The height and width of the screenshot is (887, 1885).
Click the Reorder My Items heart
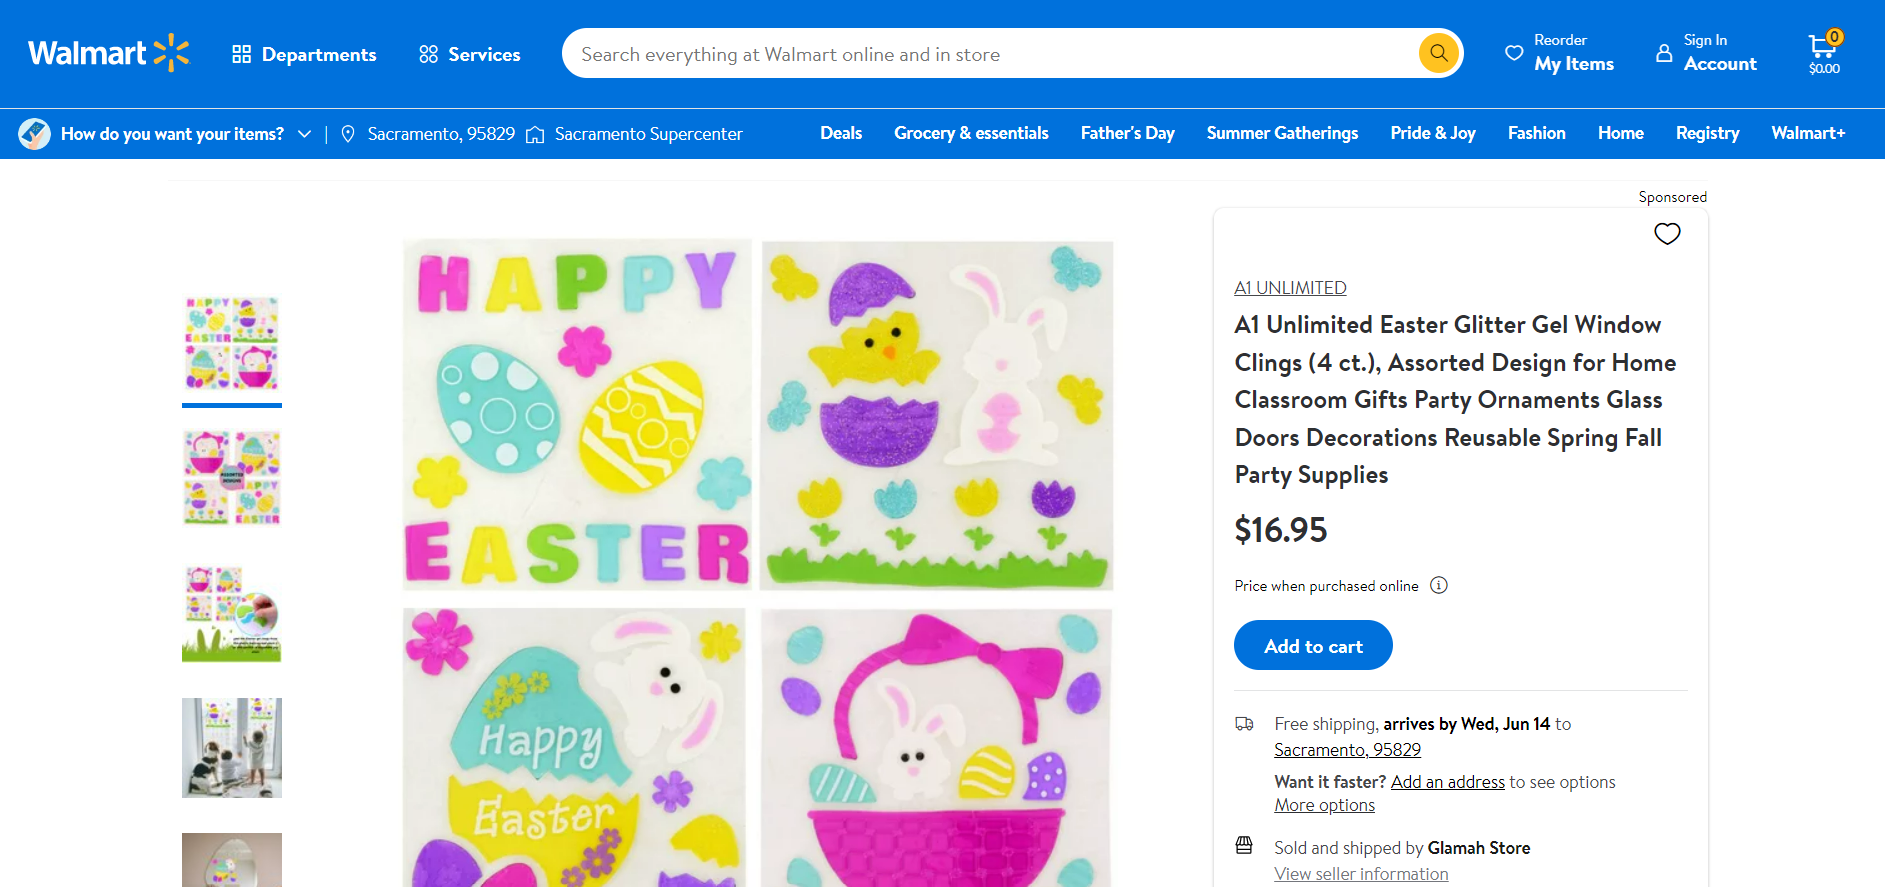(x=1514, y=53)
